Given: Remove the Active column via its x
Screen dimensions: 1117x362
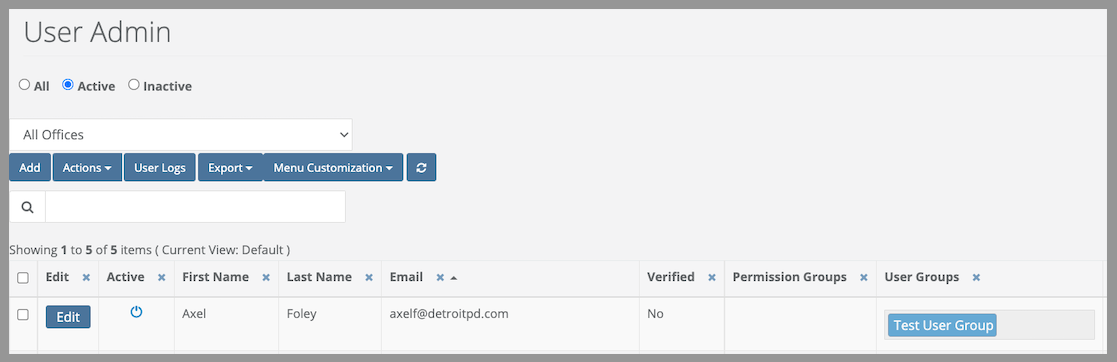Looking at the screenshot, I should coord(161,277).
